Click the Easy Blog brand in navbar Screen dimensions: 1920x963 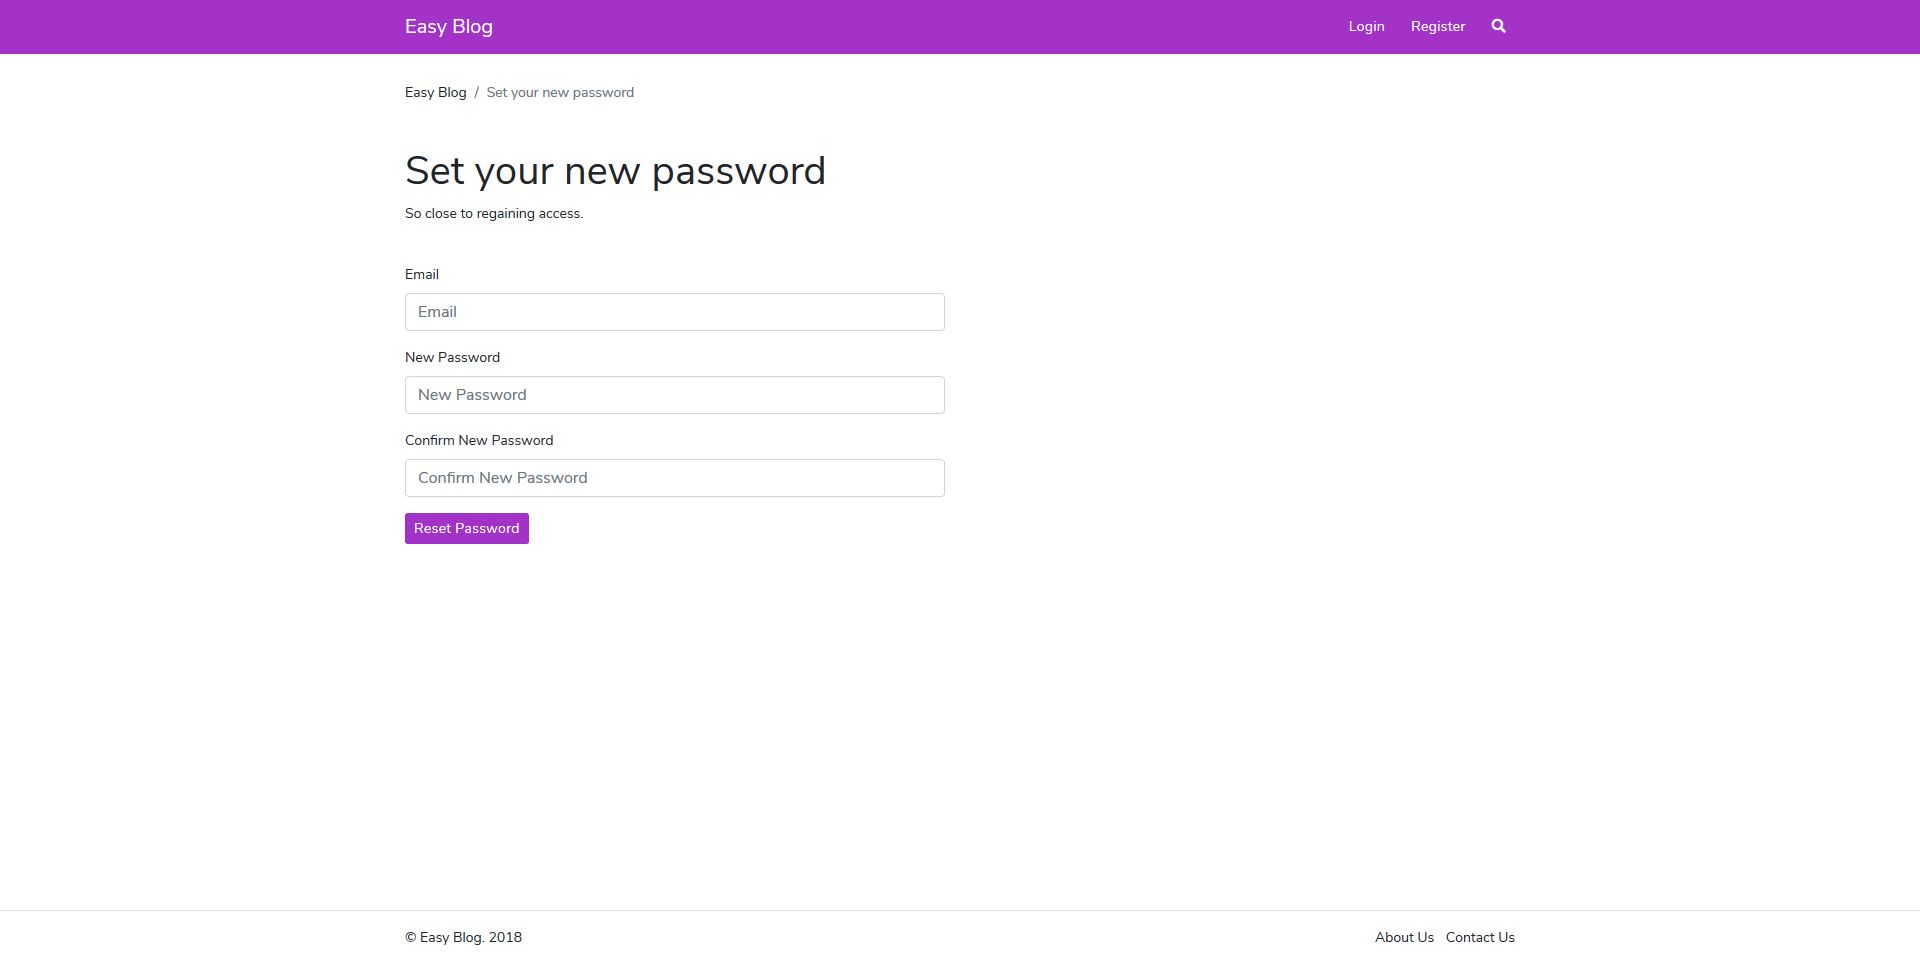click(448, 27)
